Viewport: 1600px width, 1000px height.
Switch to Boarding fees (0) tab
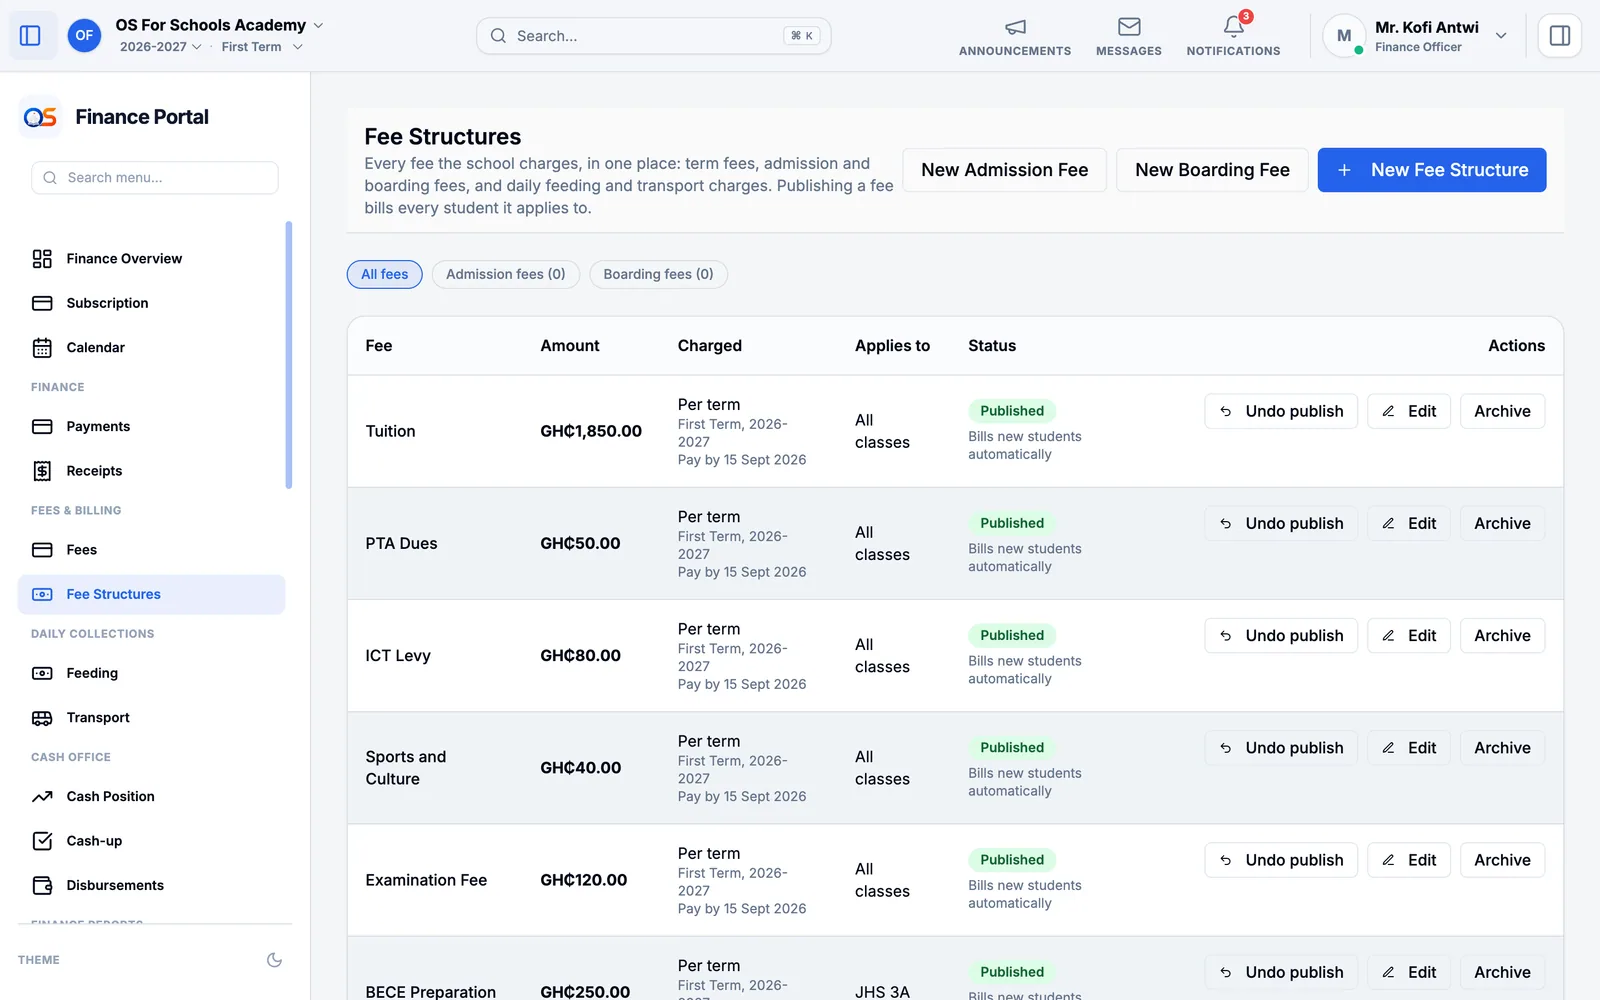coord(658,274)
